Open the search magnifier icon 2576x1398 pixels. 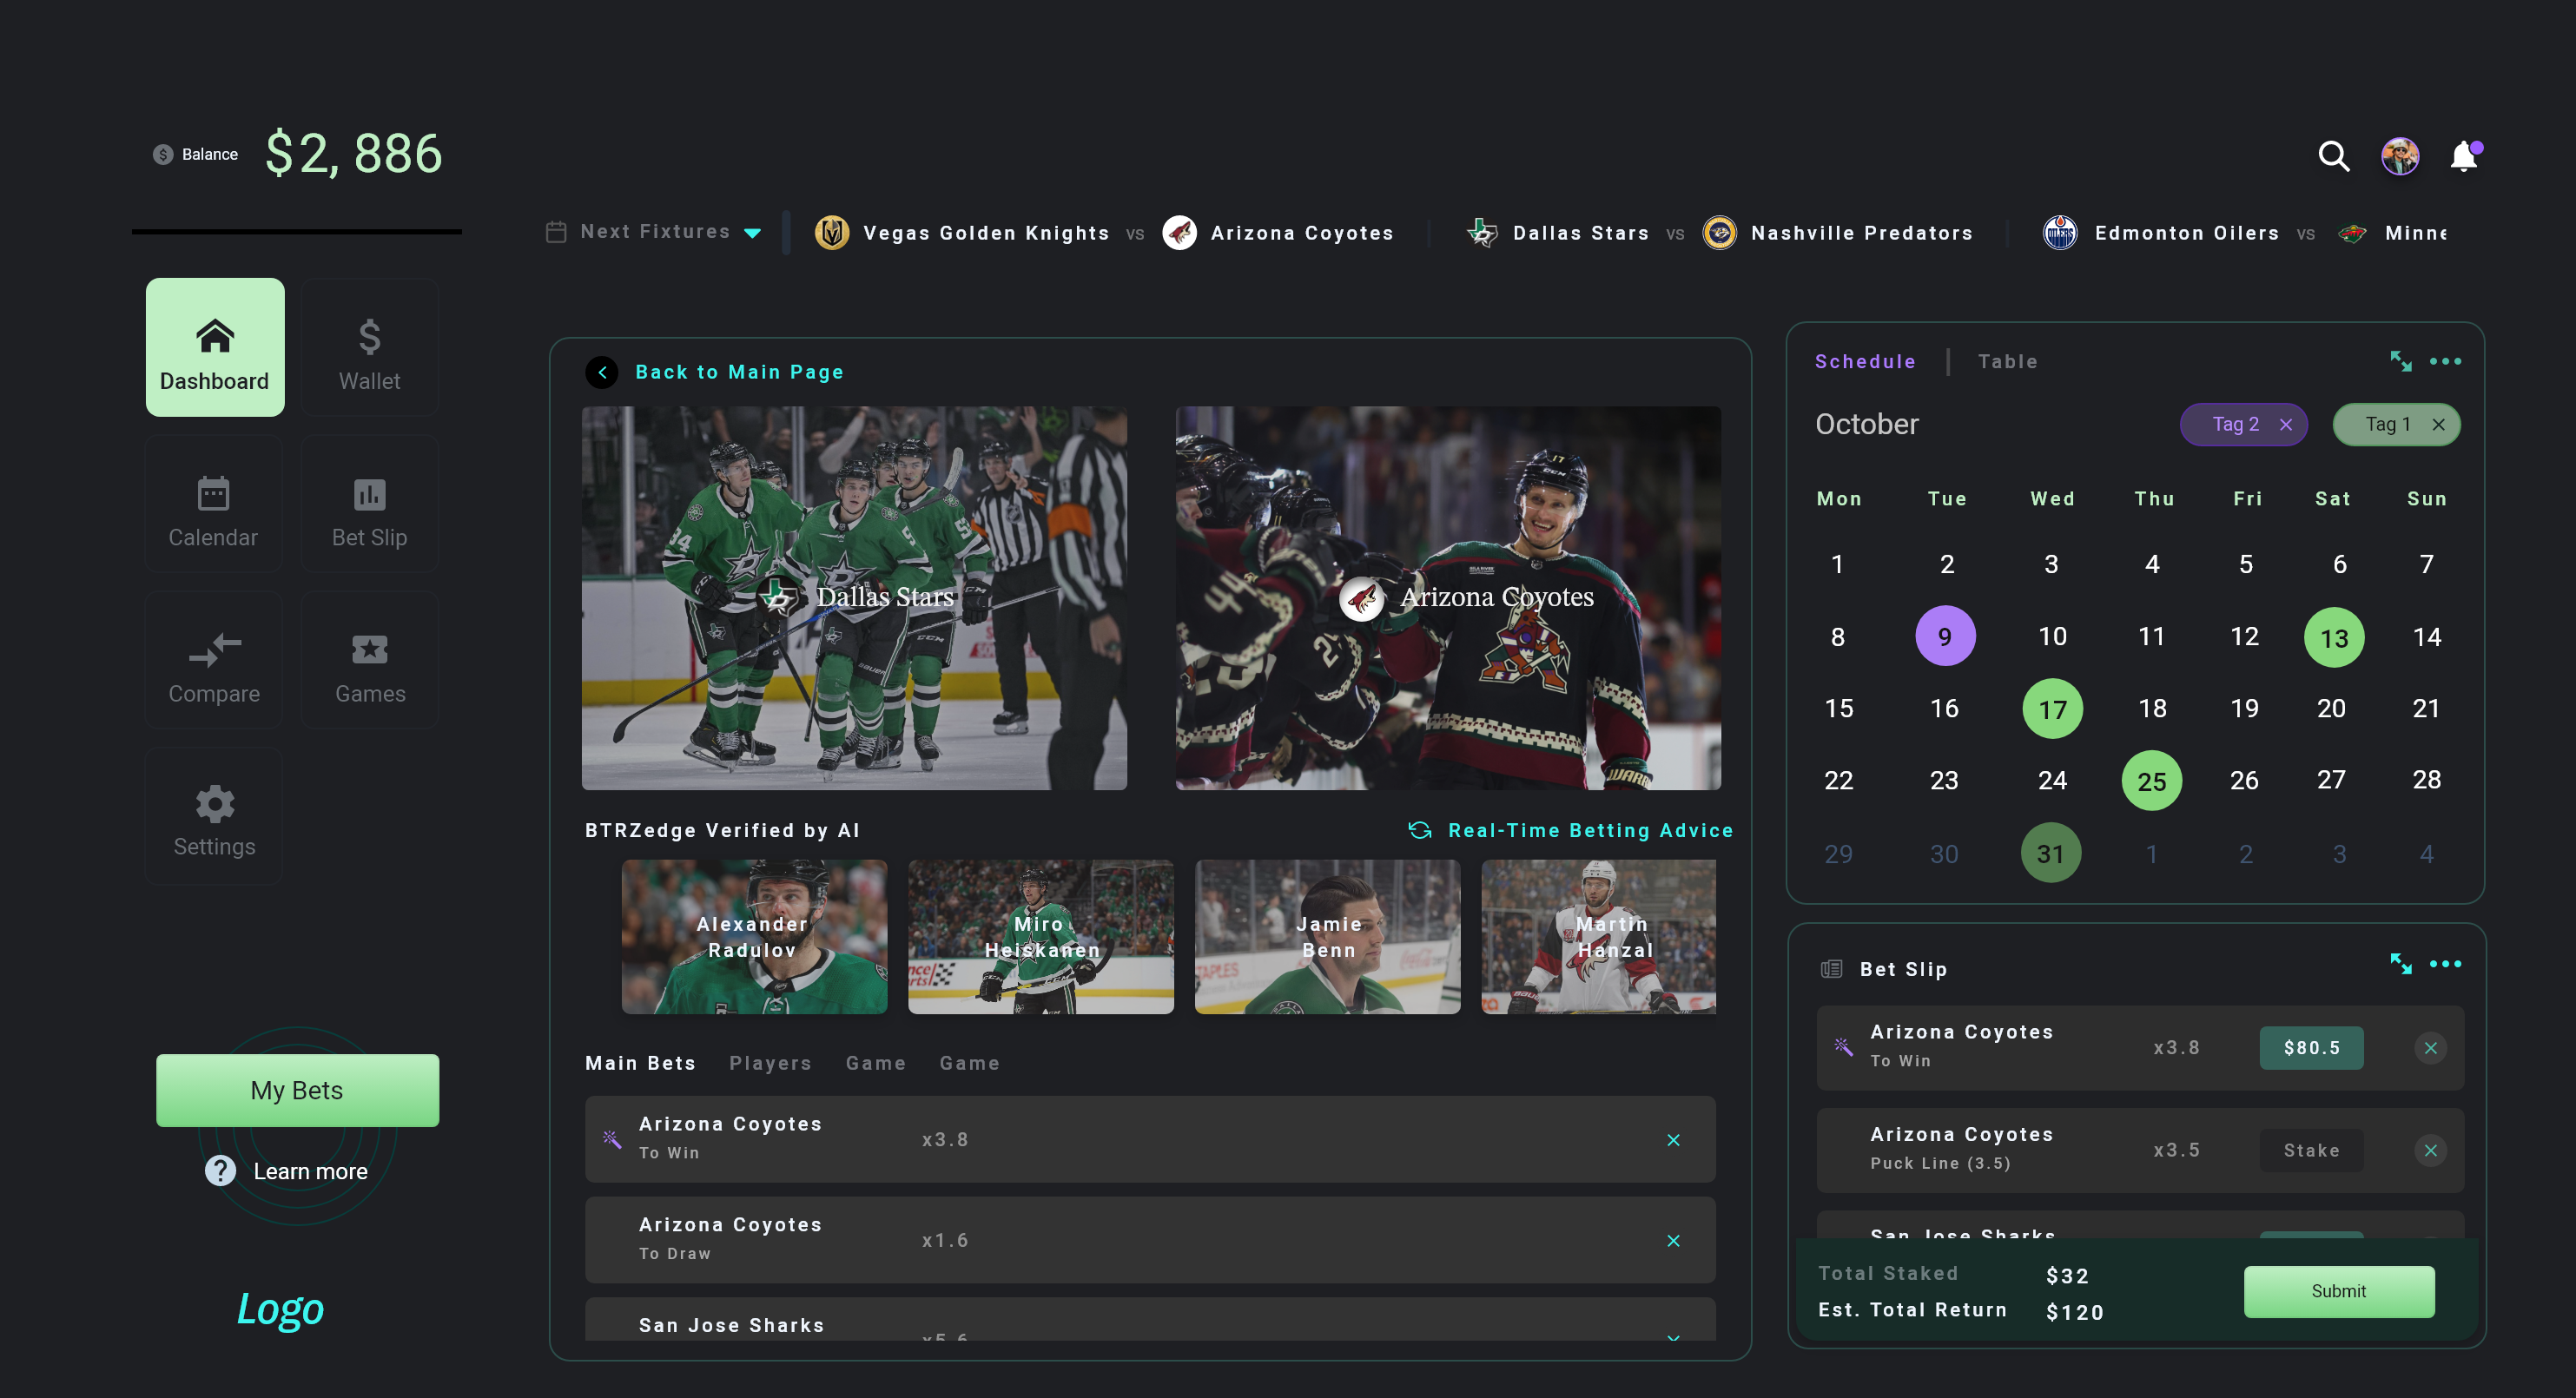(2333, 156)
